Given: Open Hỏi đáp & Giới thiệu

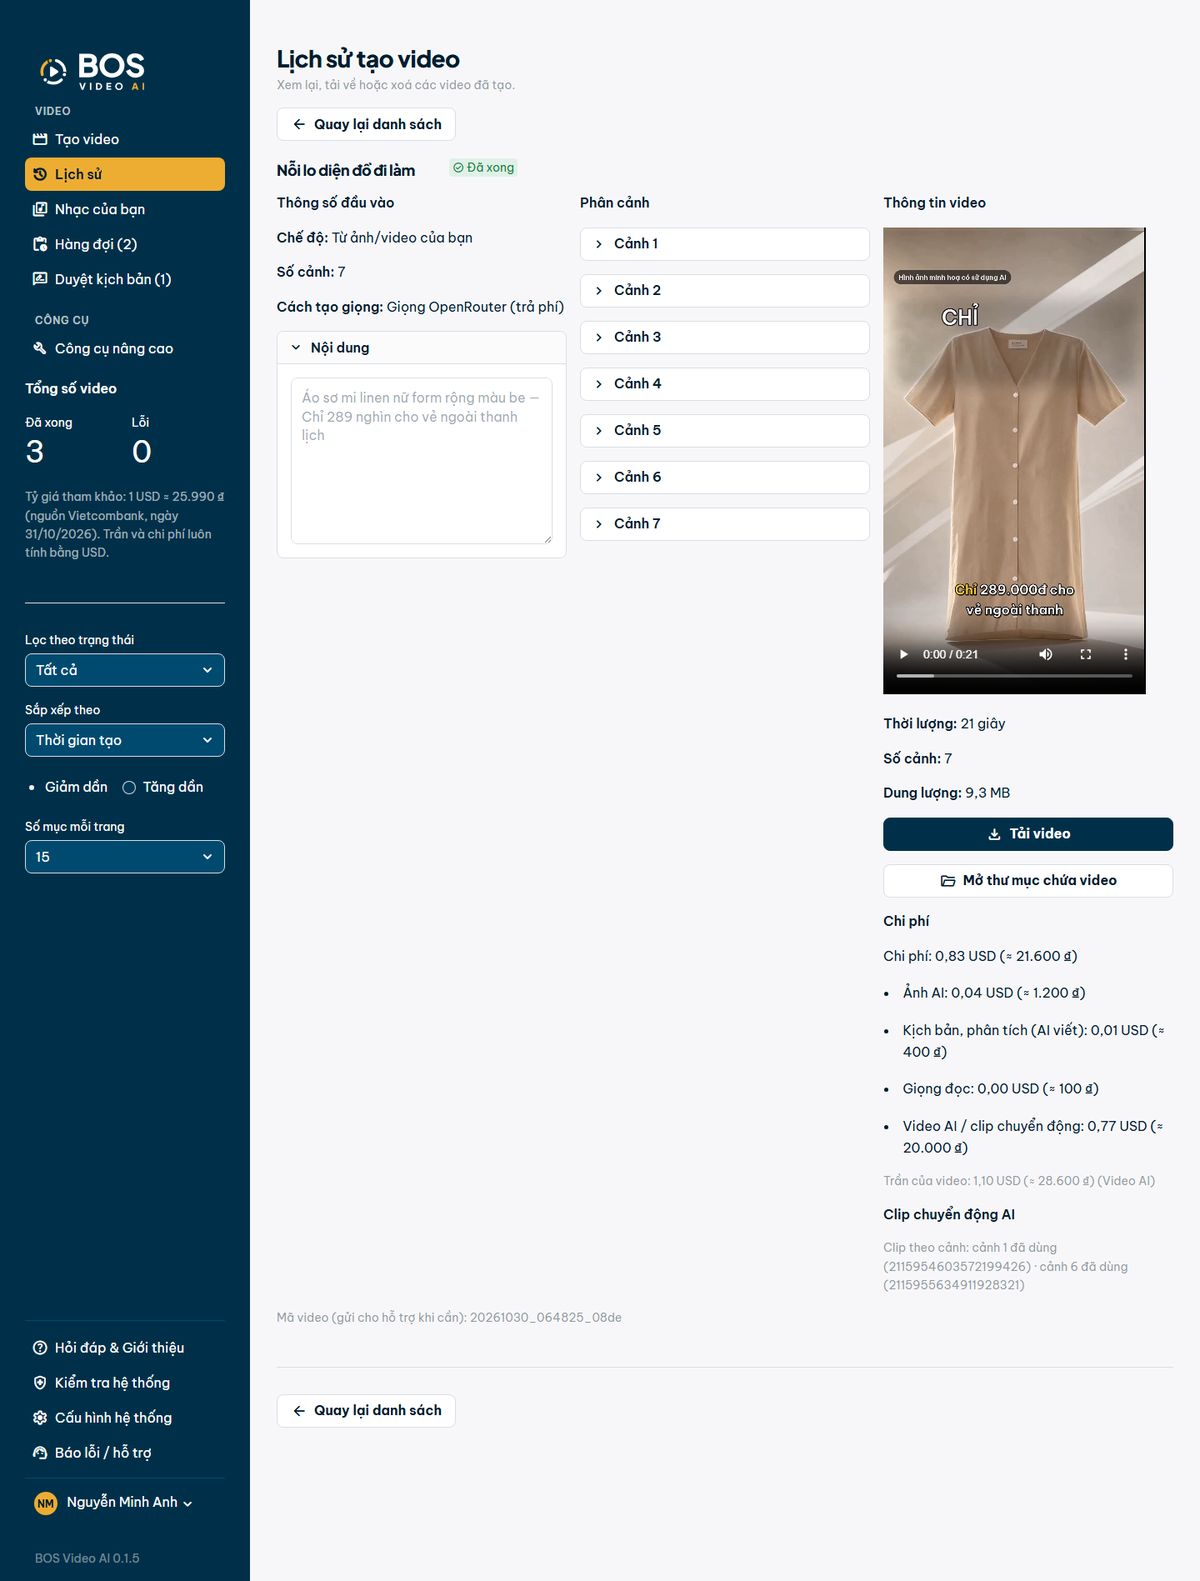Looking at the screenshot, I should point(125,1347).
